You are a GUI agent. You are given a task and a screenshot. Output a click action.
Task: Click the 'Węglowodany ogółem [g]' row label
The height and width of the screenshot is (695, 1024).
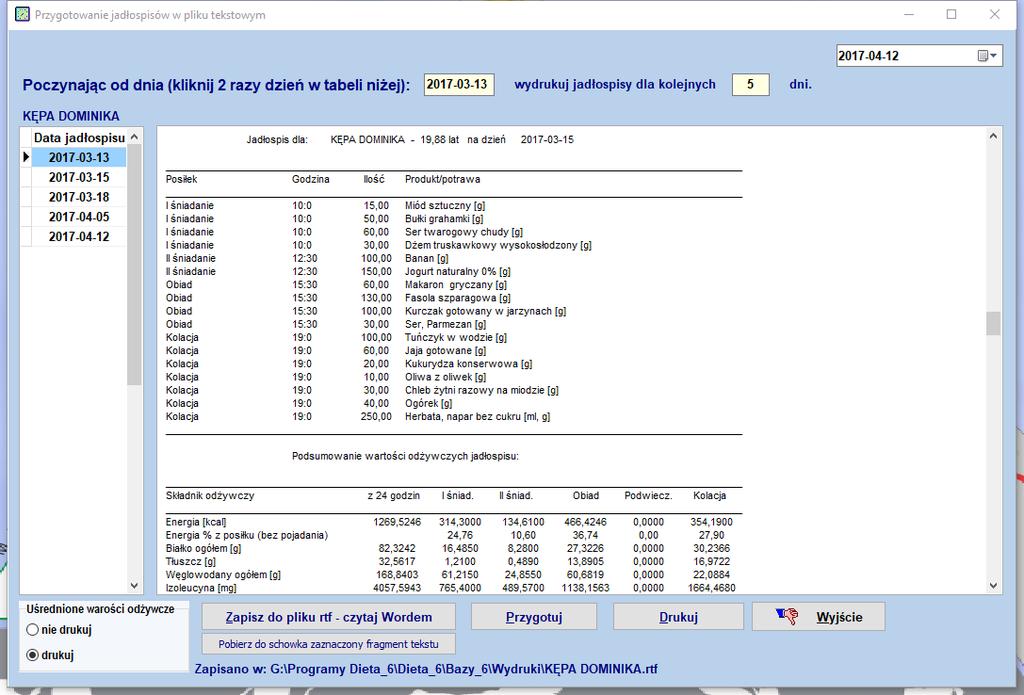point(223,575)
